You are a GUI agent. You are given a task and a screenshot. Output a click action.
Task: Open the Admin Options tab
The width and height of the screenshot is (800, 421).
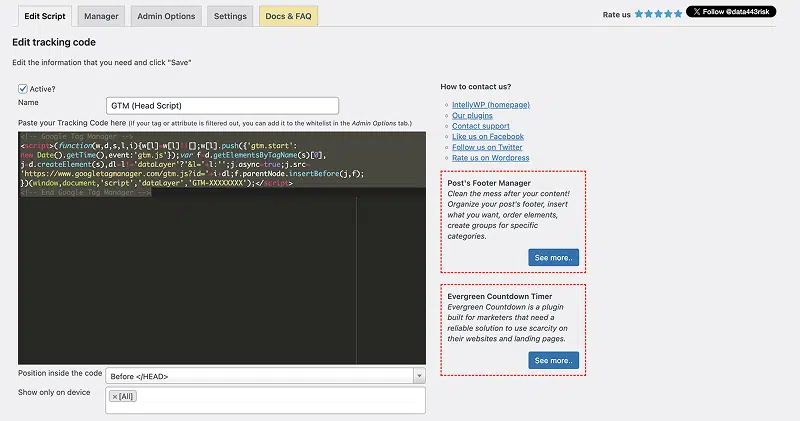(166, 16)
